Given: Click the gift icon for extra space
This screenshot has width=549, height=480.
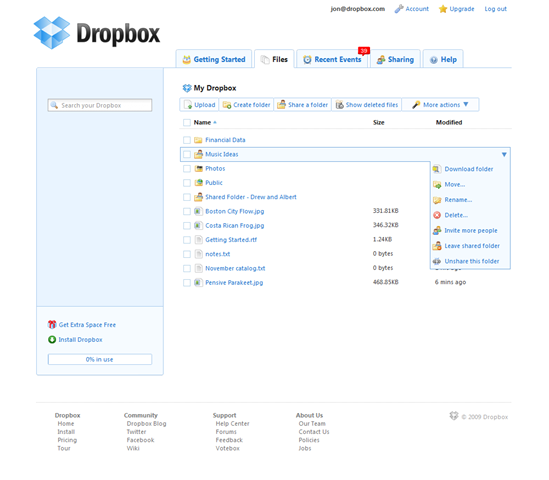Looking at the screenshot, I should 52,325.
